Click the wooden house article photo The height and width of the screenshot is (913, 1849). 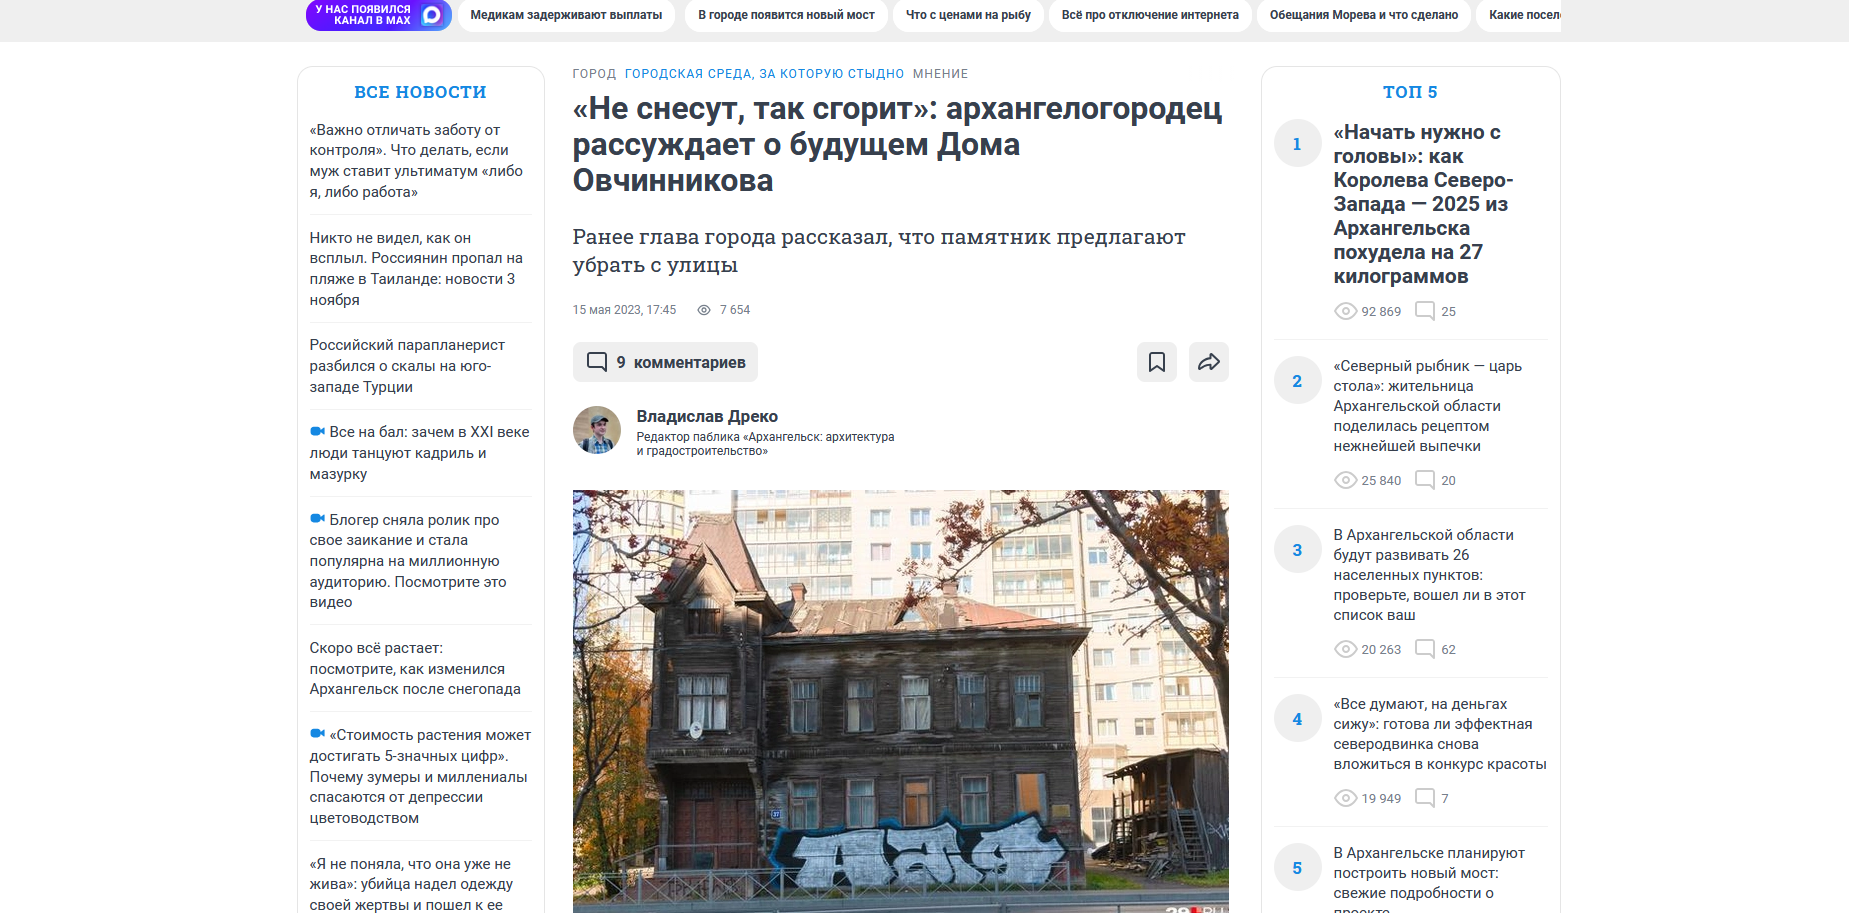900,700
